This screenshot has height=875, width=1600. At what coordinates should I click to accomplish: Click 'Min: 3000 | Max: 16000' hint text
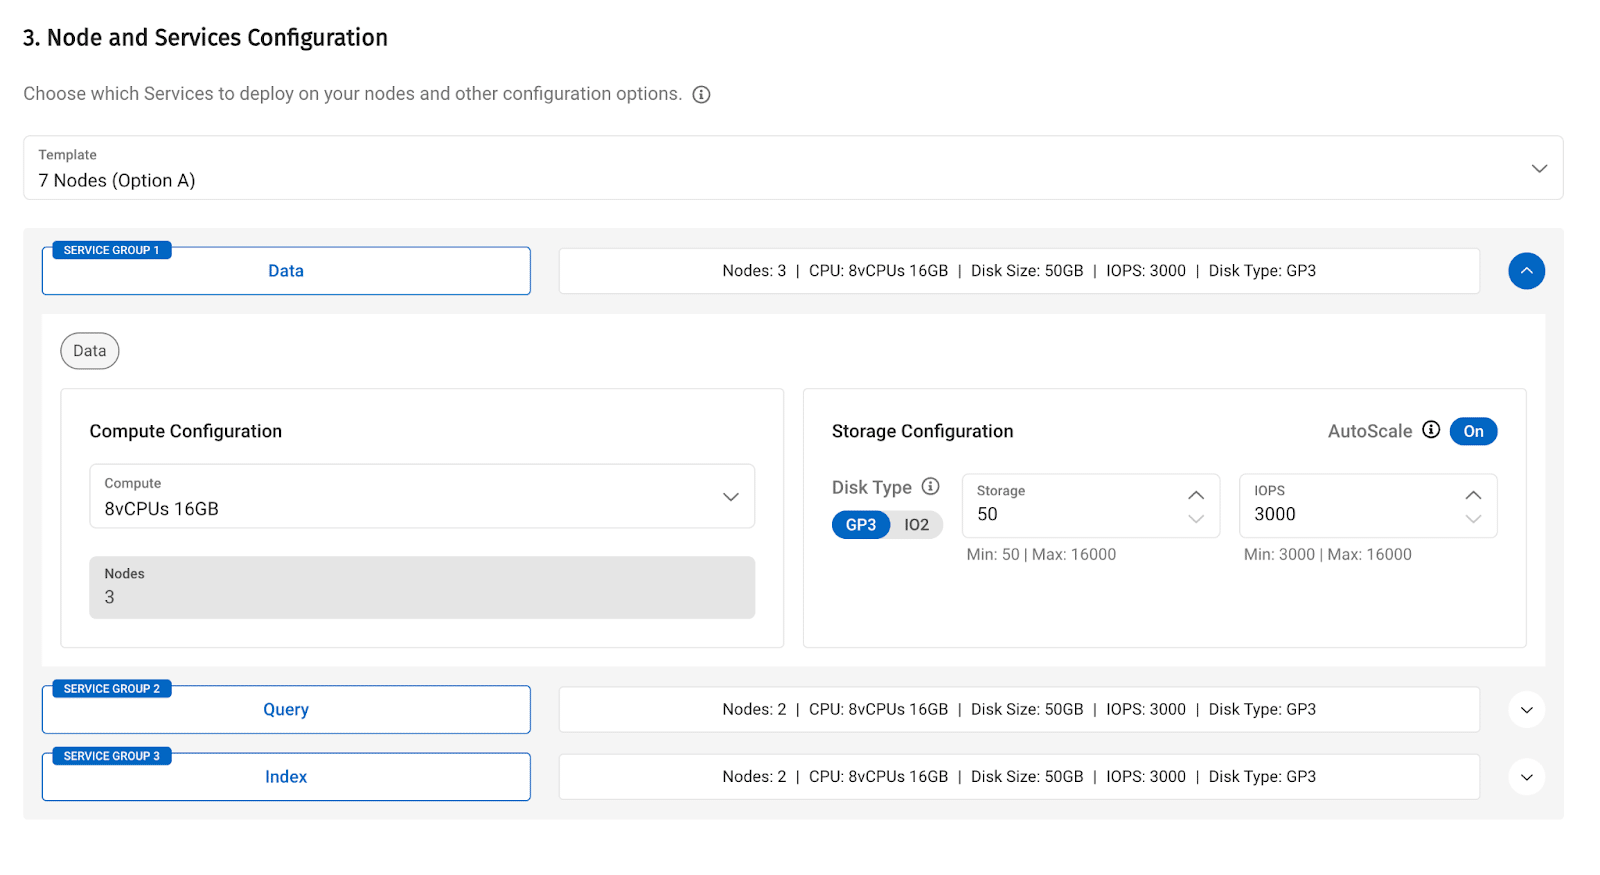pos(1327,555)
